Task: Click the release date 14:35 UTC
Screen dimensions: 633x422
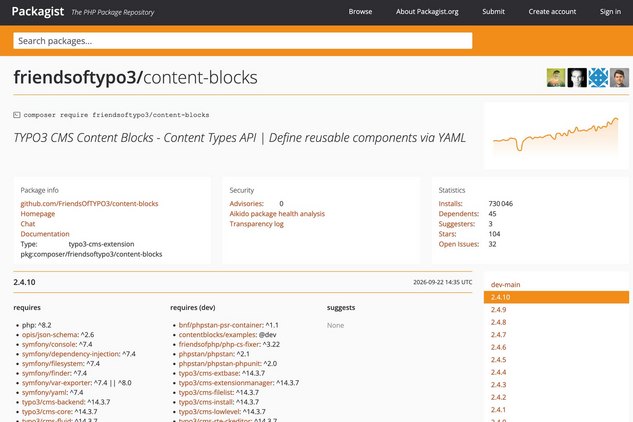Action: [442, 282]
